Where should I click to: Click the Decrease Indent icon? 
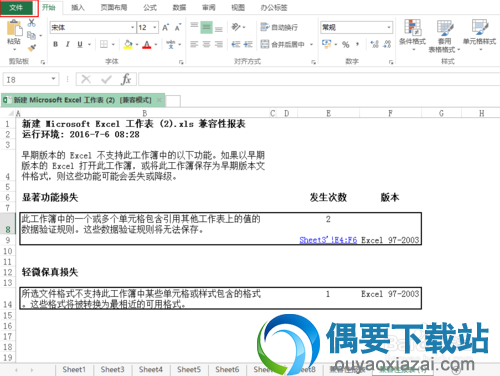pyautogui.click(x=236, y=44)
